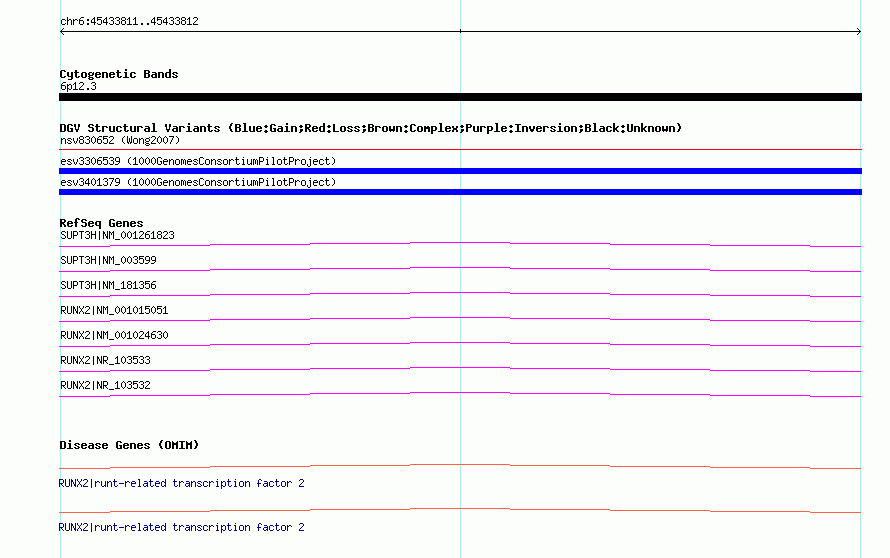Image resolution: width=890 pixels, height=558 pixels.
Task: Click the nsv830652 (Wong2007) variant label
Action: tap(120, 140)
